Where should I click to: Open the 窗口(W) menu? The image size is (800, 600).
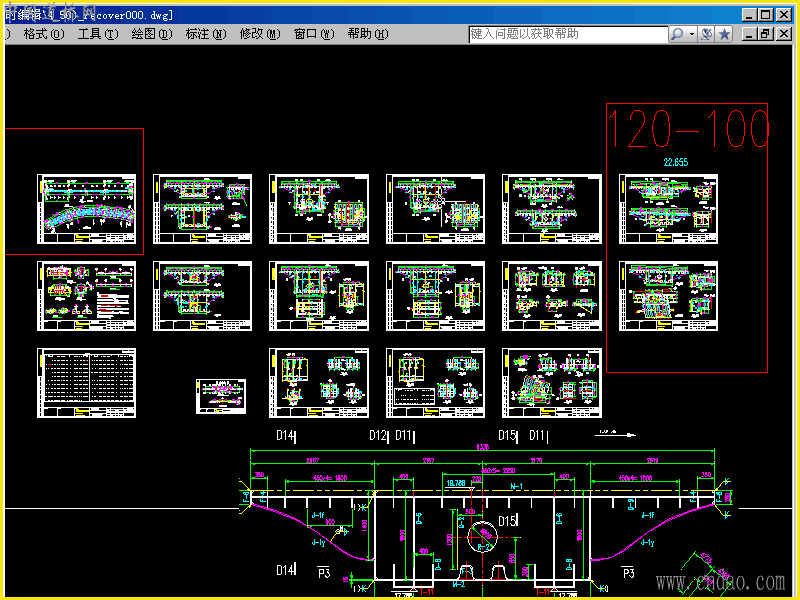(314, 34)
